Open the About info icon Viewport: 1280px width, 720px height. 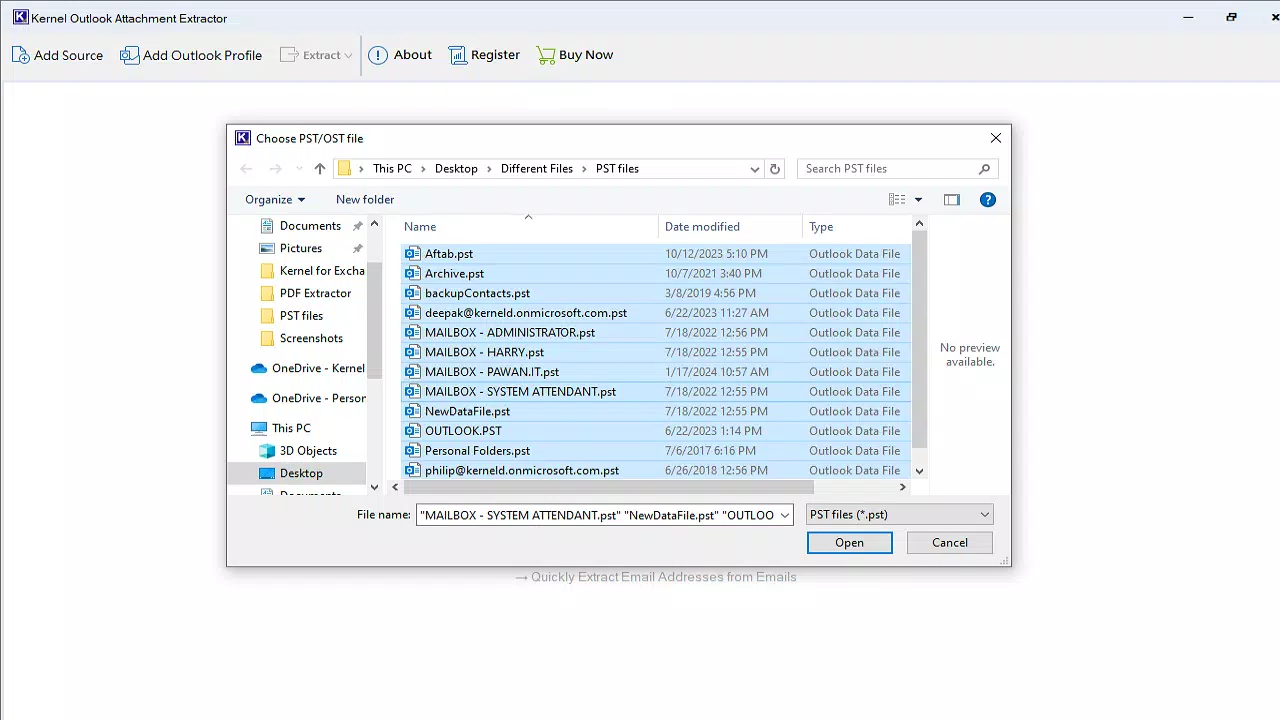click(378, 55)
